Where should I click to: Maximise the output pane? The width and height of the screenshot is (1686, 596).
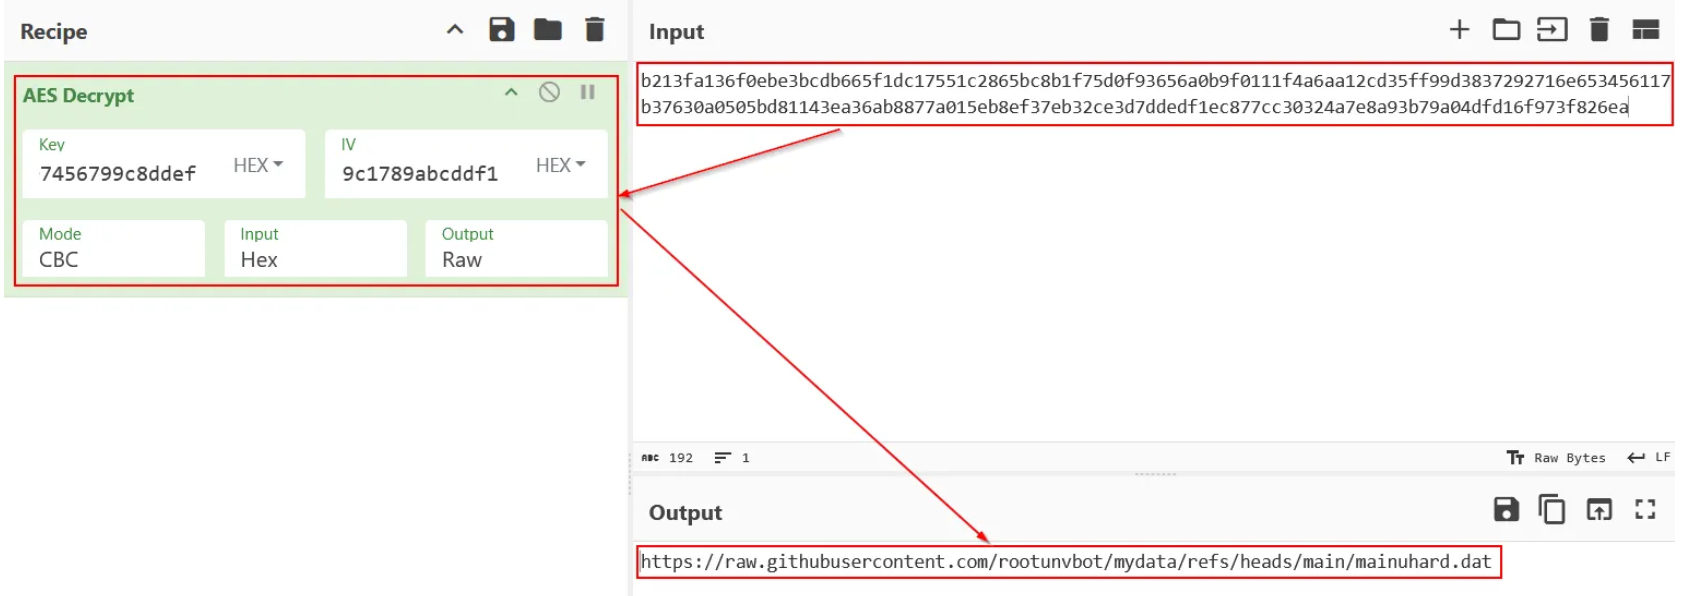(1645, 510)
